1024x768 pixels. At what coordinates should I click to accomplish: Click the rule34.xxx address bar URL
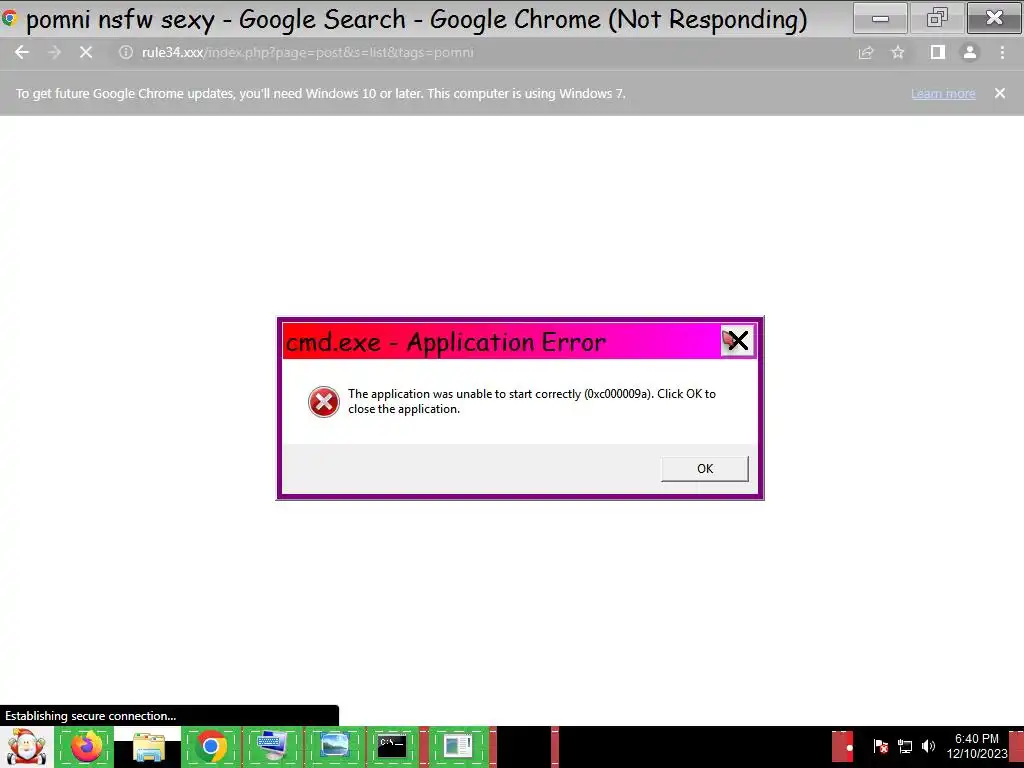coord(308,52)
